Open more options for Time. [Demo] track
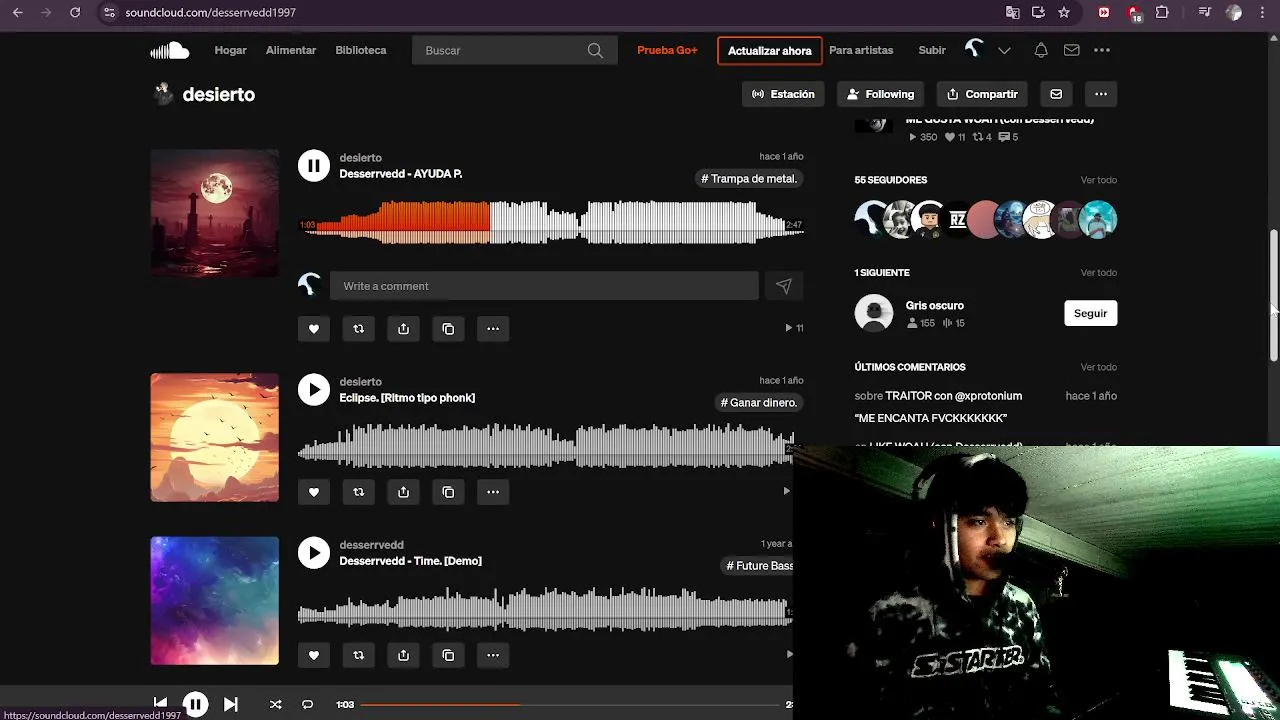 (493, 655)
